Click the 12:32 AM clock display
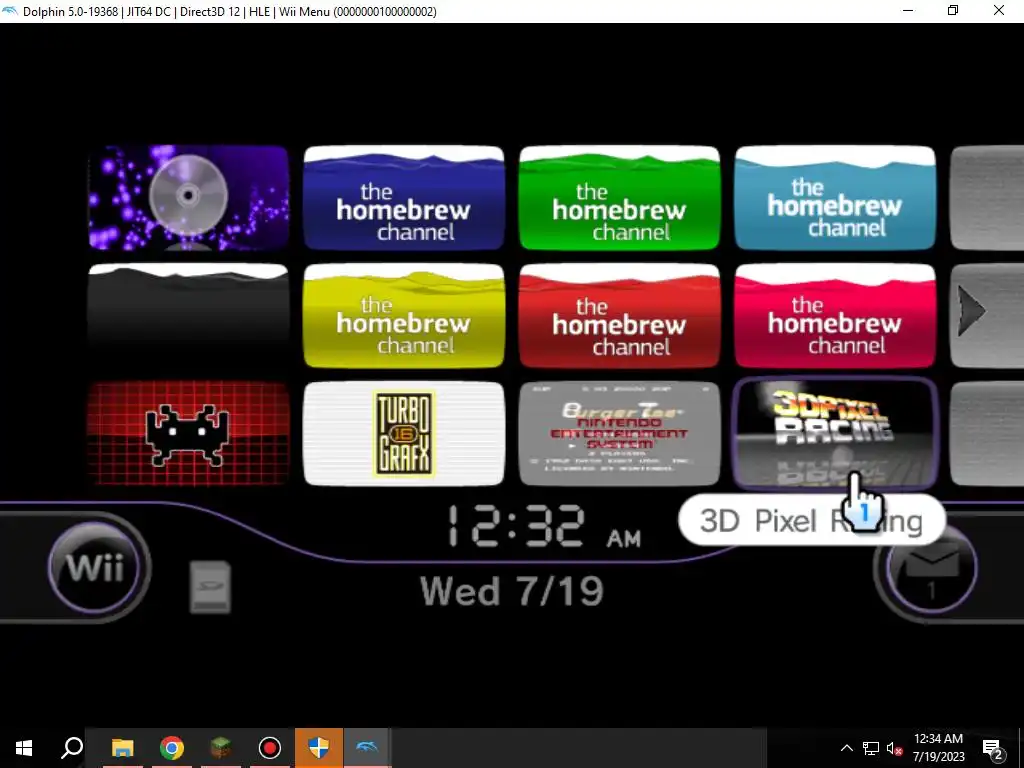The width and height of the screenshot is (1024, 768). coord(544,526)
